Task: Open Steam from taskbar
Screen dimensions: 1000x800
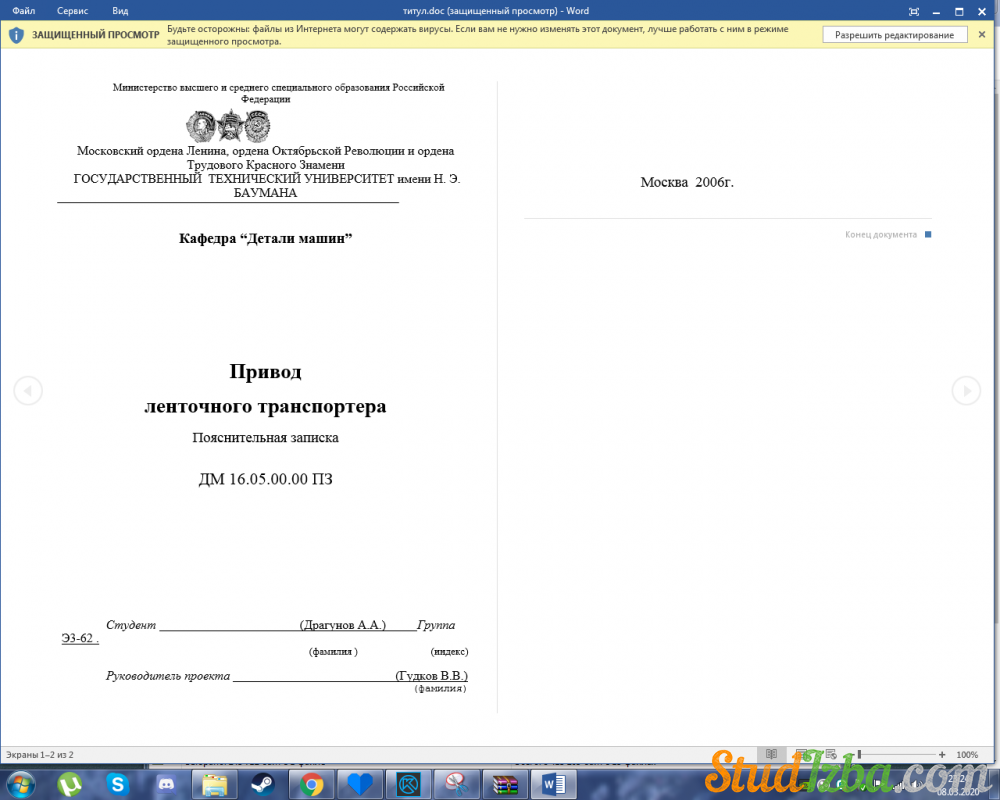Action: (x=262, y=784)
